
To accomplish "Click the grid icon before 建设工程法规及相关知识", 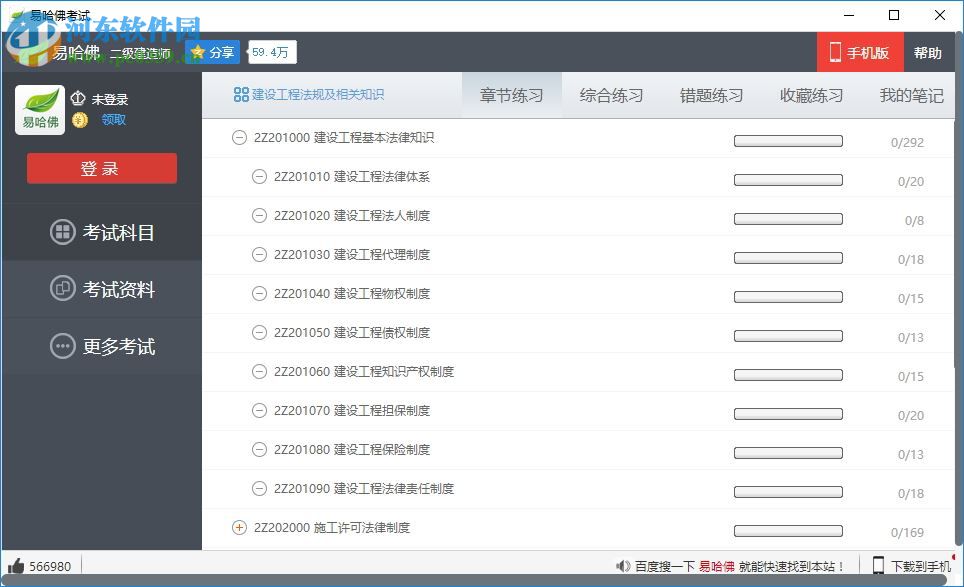I will pyautogui.click(x=243, y=93).
